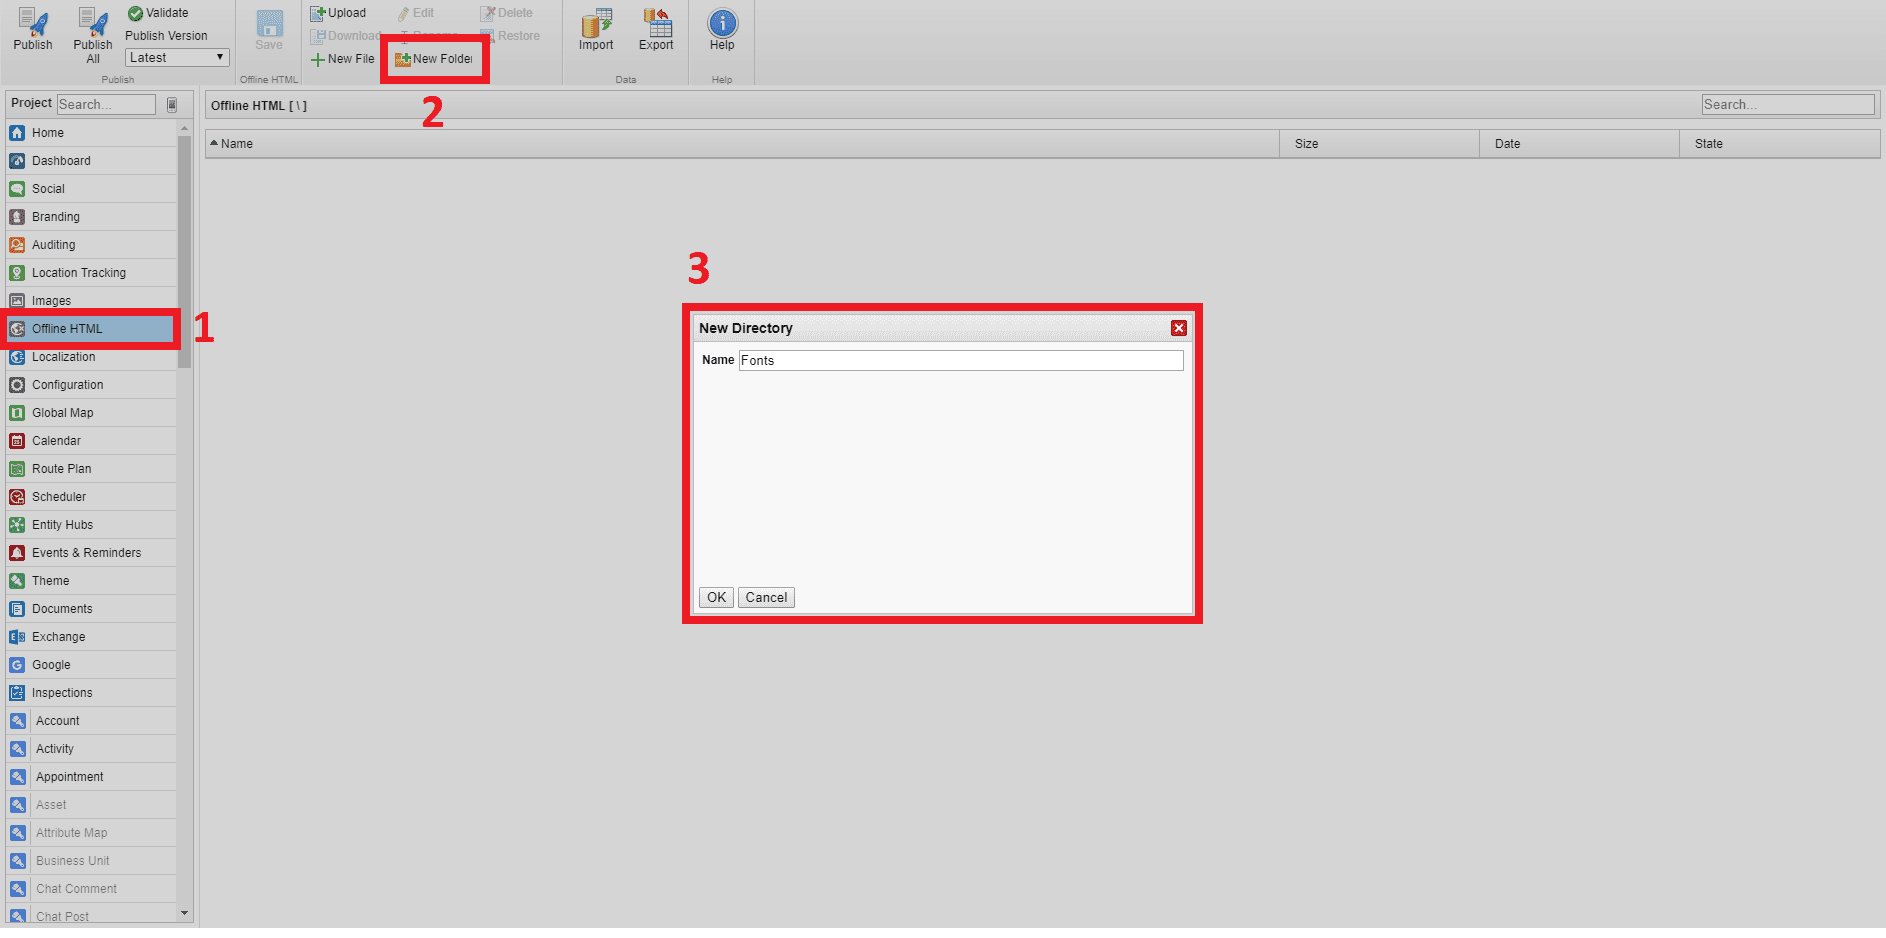The height and width of the screenshot is (938, 1886).
Task: Open the Publish Version dropdown showing Latest
Action: coord(176,57)
